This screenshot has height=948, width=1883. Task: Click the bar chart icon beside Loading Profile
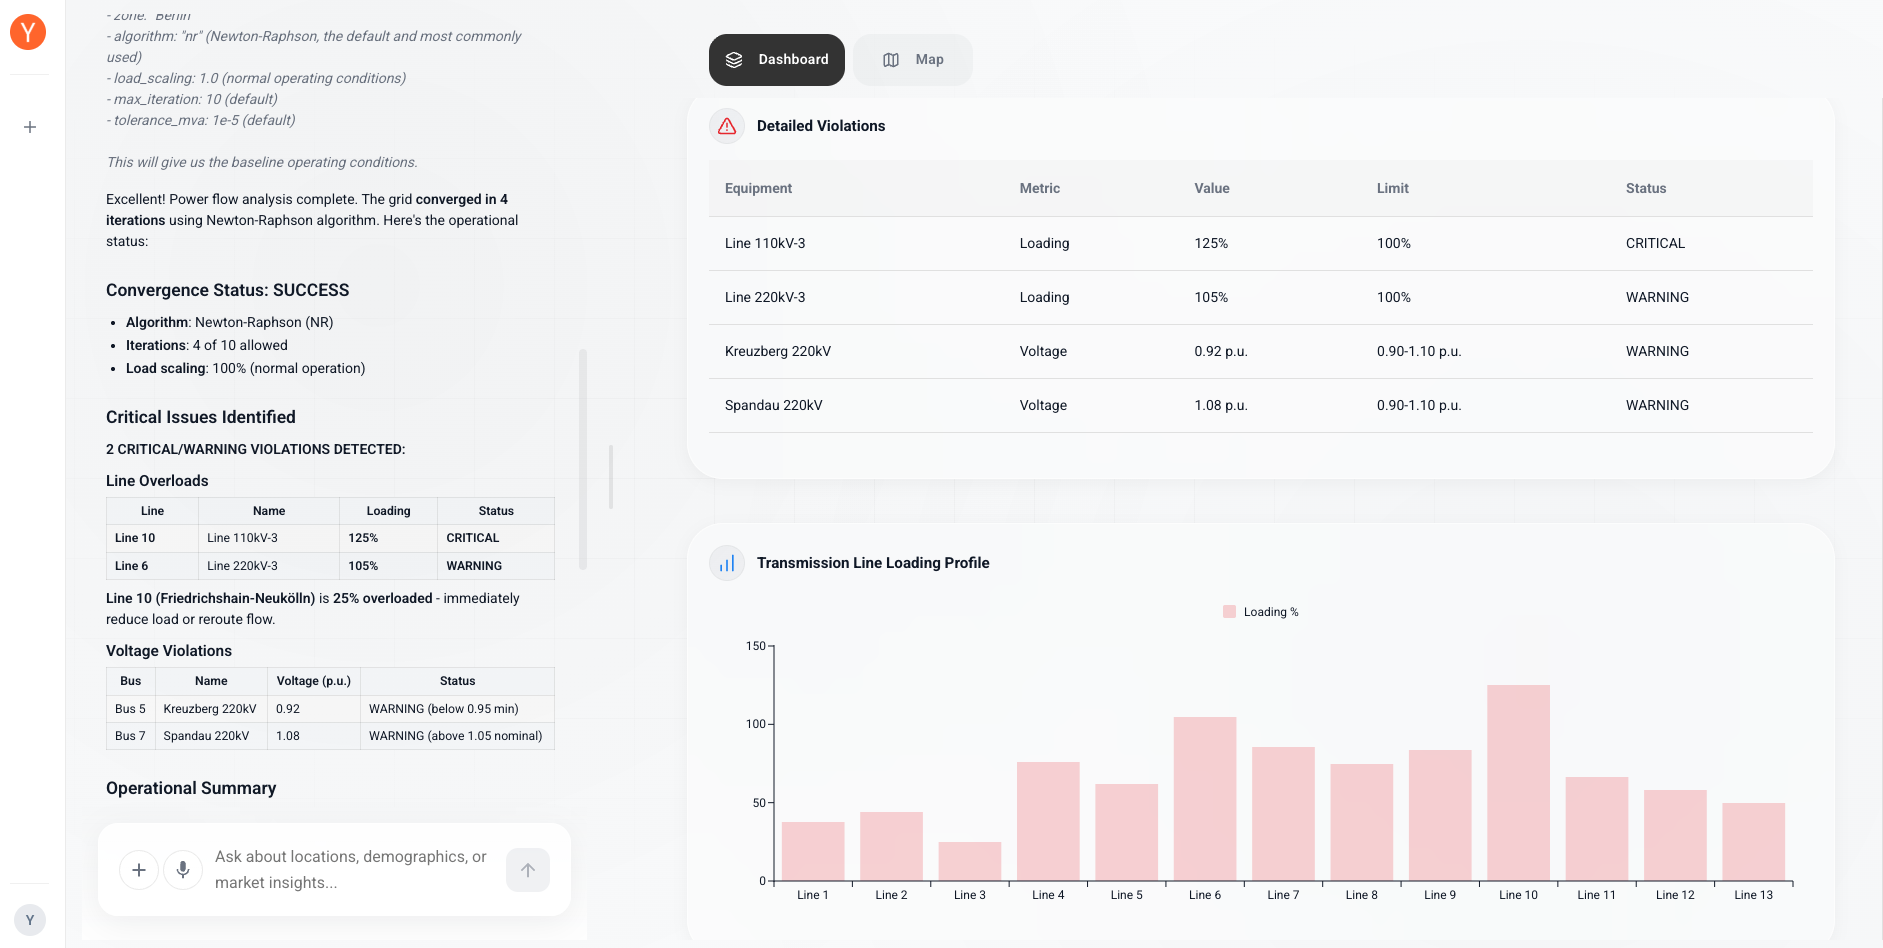(x=727, y=563)
